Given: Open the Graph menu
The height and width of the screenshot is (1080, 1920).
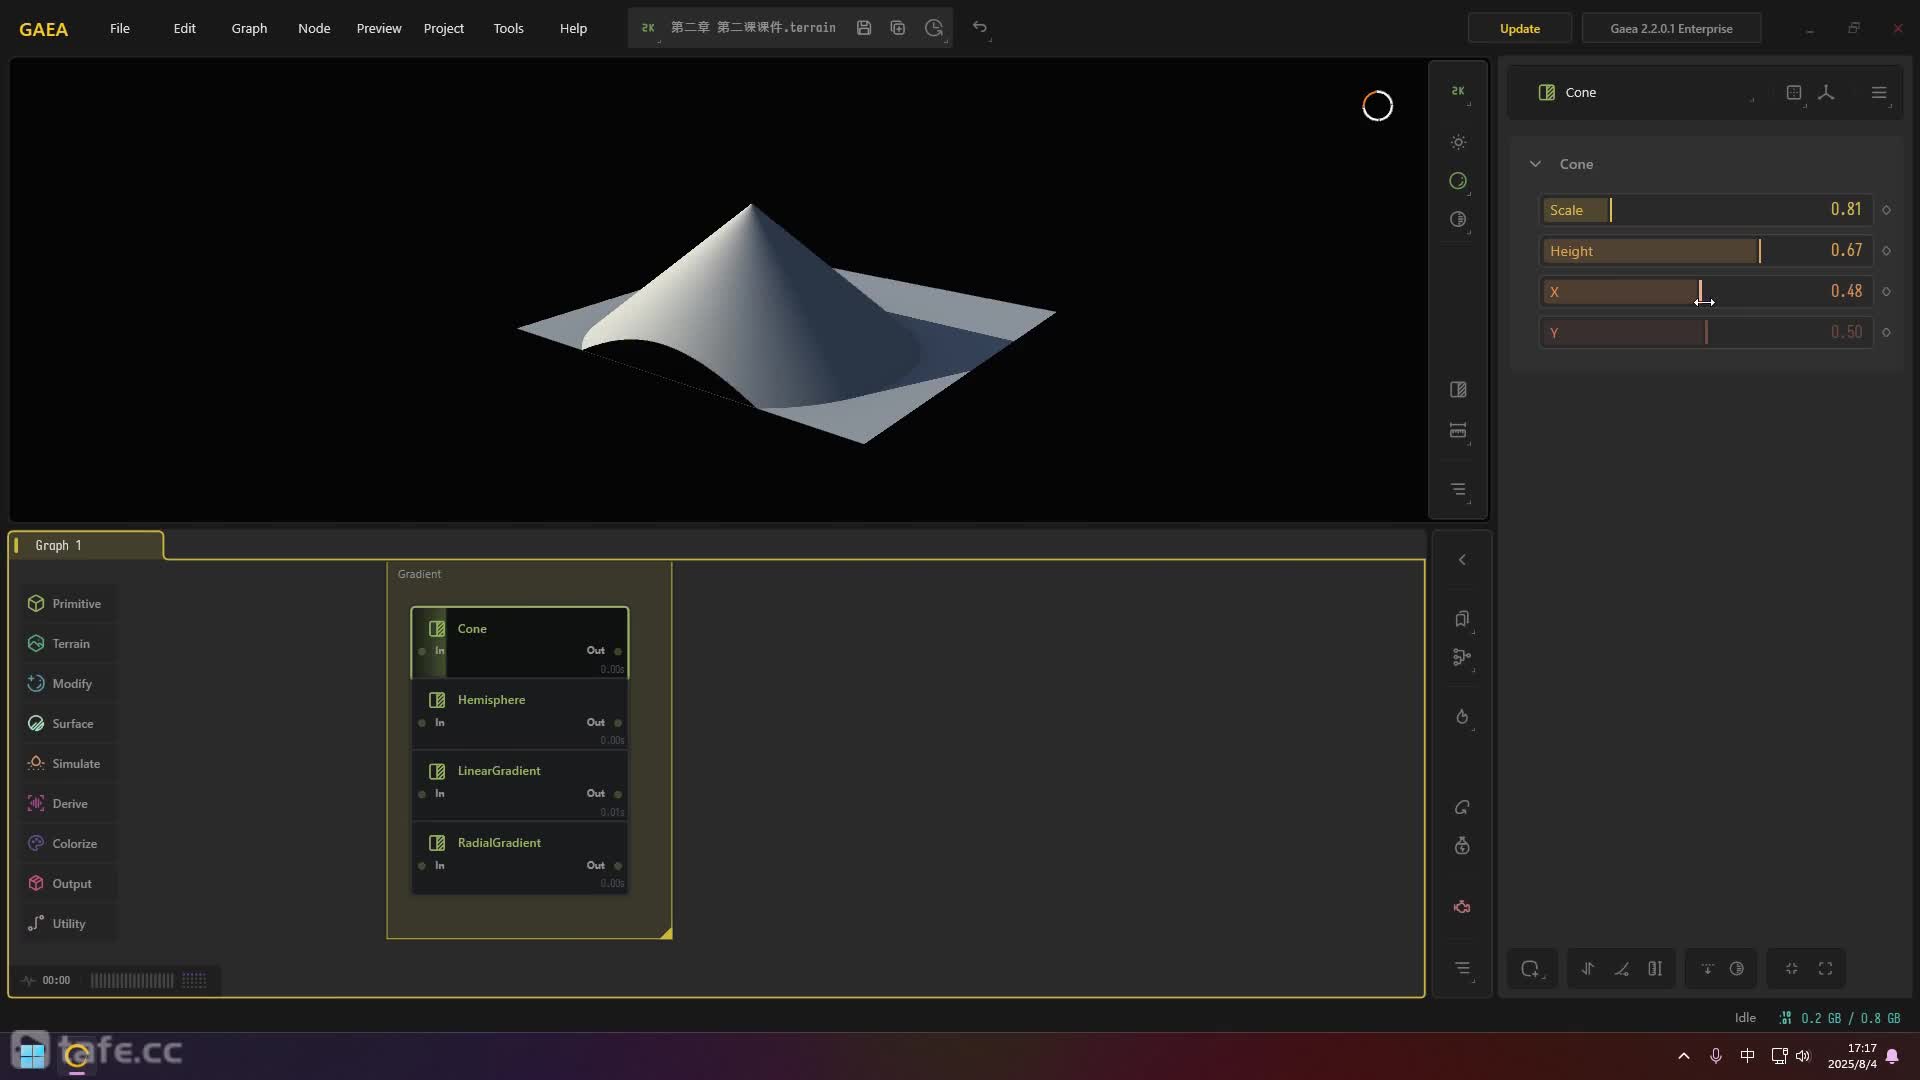Looking at the screenshot, I should point(249,28).
